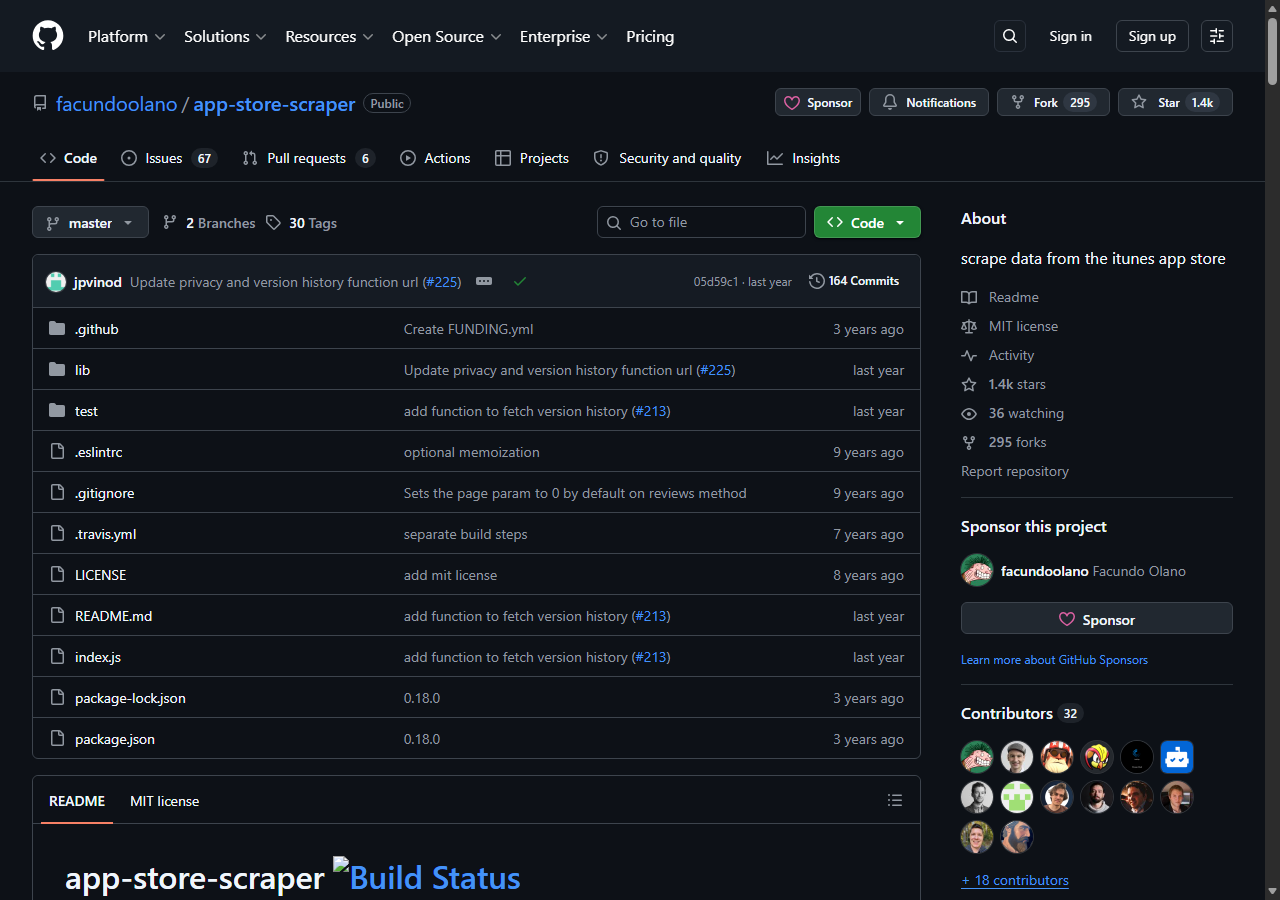This screenshot has height=900, width=1280.
Task: Click the GitHub logo icon
Action: pyautogui.click(x=48, y=36)
